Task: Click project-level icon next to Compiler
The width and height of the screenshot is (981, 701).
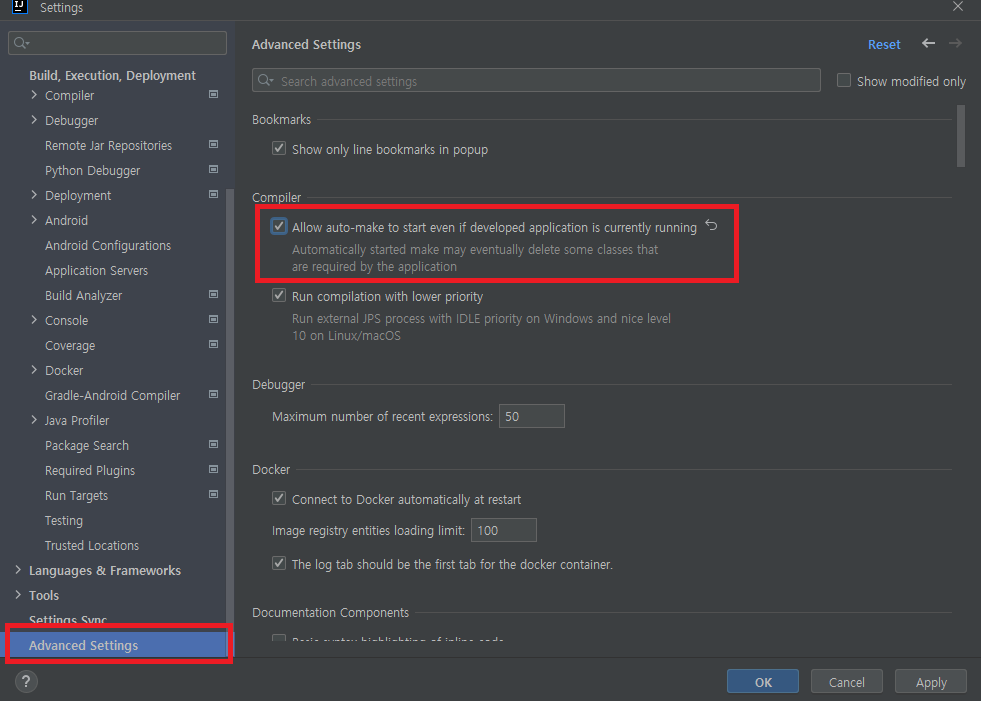Action: point(213,95)
